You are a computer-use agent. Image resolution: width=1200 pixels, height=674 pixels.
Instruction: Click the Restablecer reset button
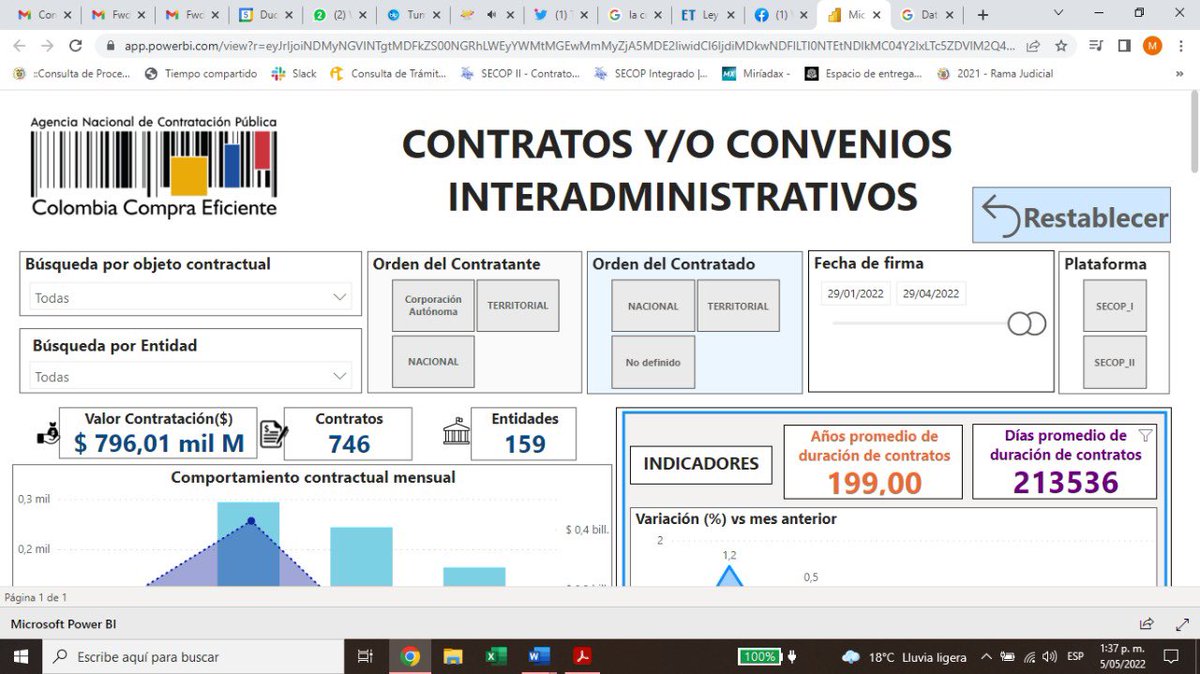(1071, 215)
